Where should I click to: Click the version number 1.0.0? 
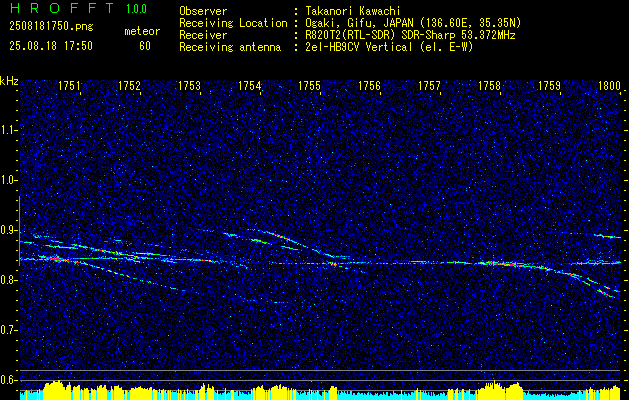coord(136,8)
